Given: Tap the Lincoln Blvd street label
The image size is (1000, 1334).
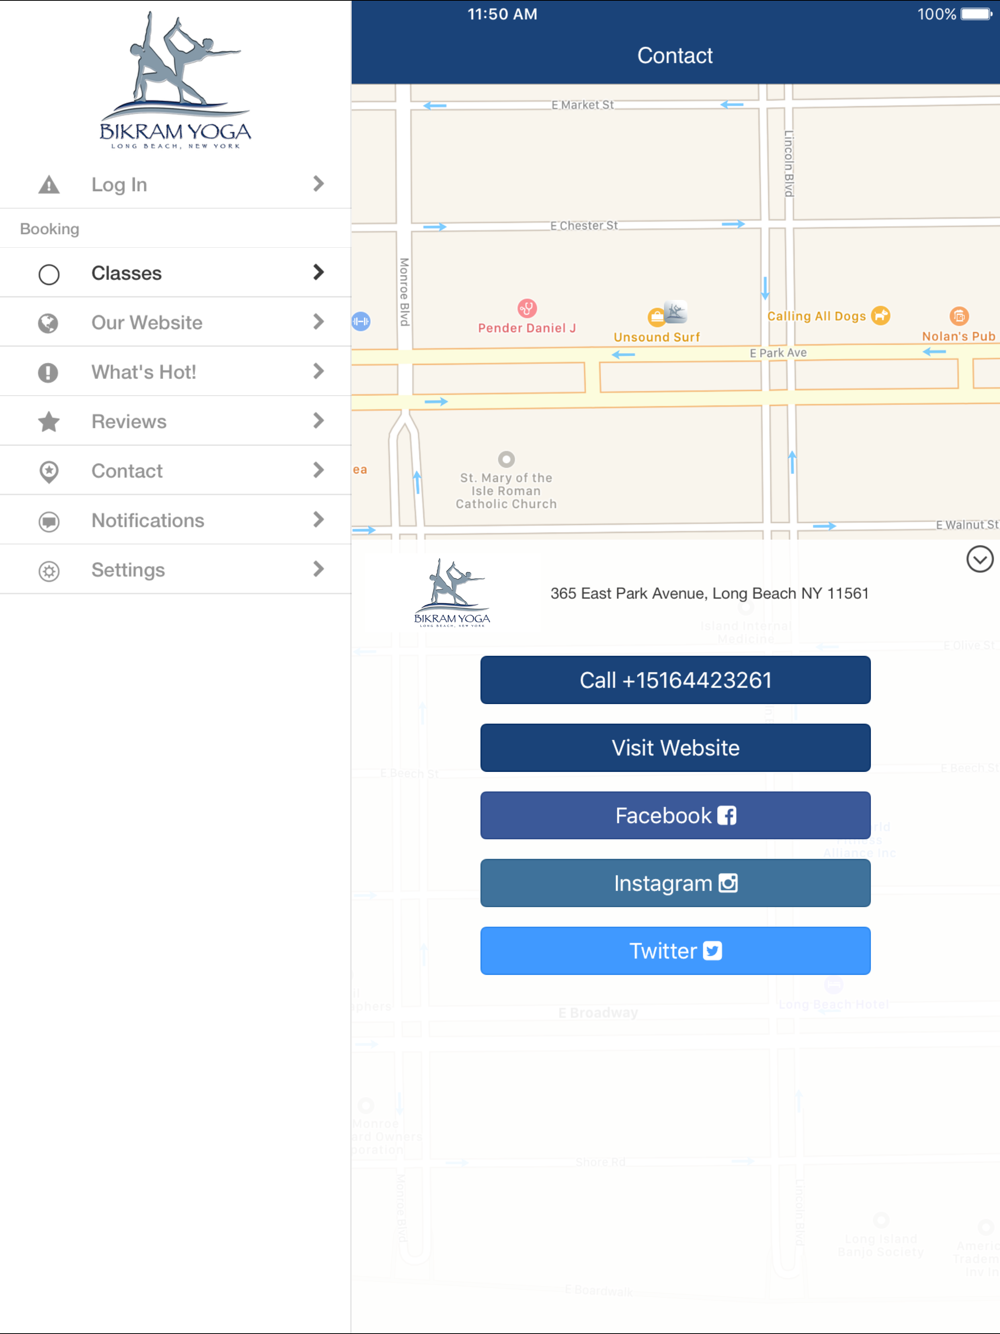Looking at the screenshot, I should tap(788, 163).
